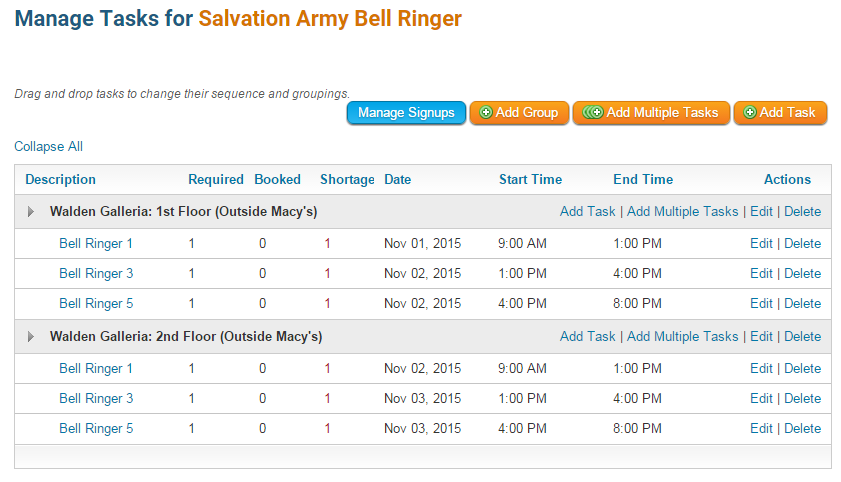Edit the 1st Floor Bell Ringer 1 task
Image resolution: width=841 pixels, height=482 pixels.
(761, 244)
